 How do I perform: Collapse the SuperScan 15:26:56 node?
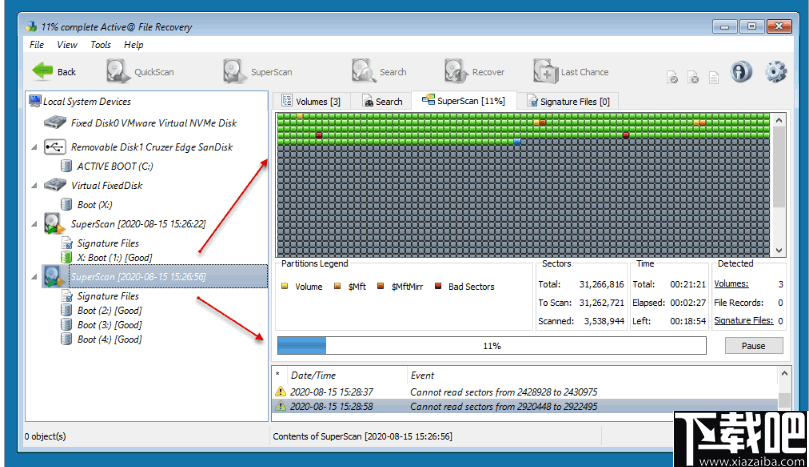34,277
